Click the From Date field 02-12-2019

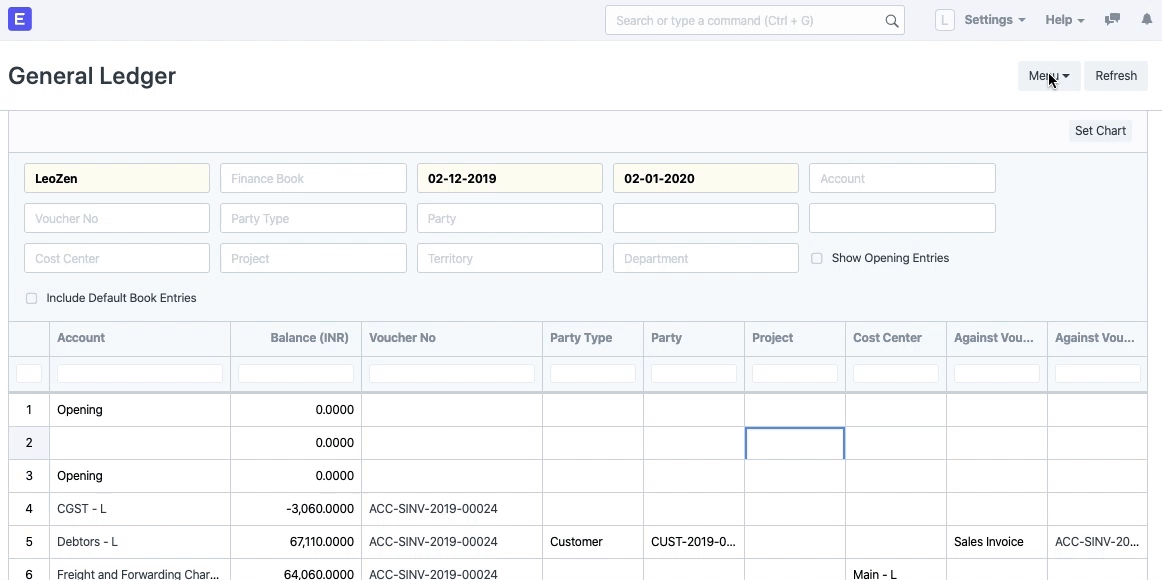(509, 179)
